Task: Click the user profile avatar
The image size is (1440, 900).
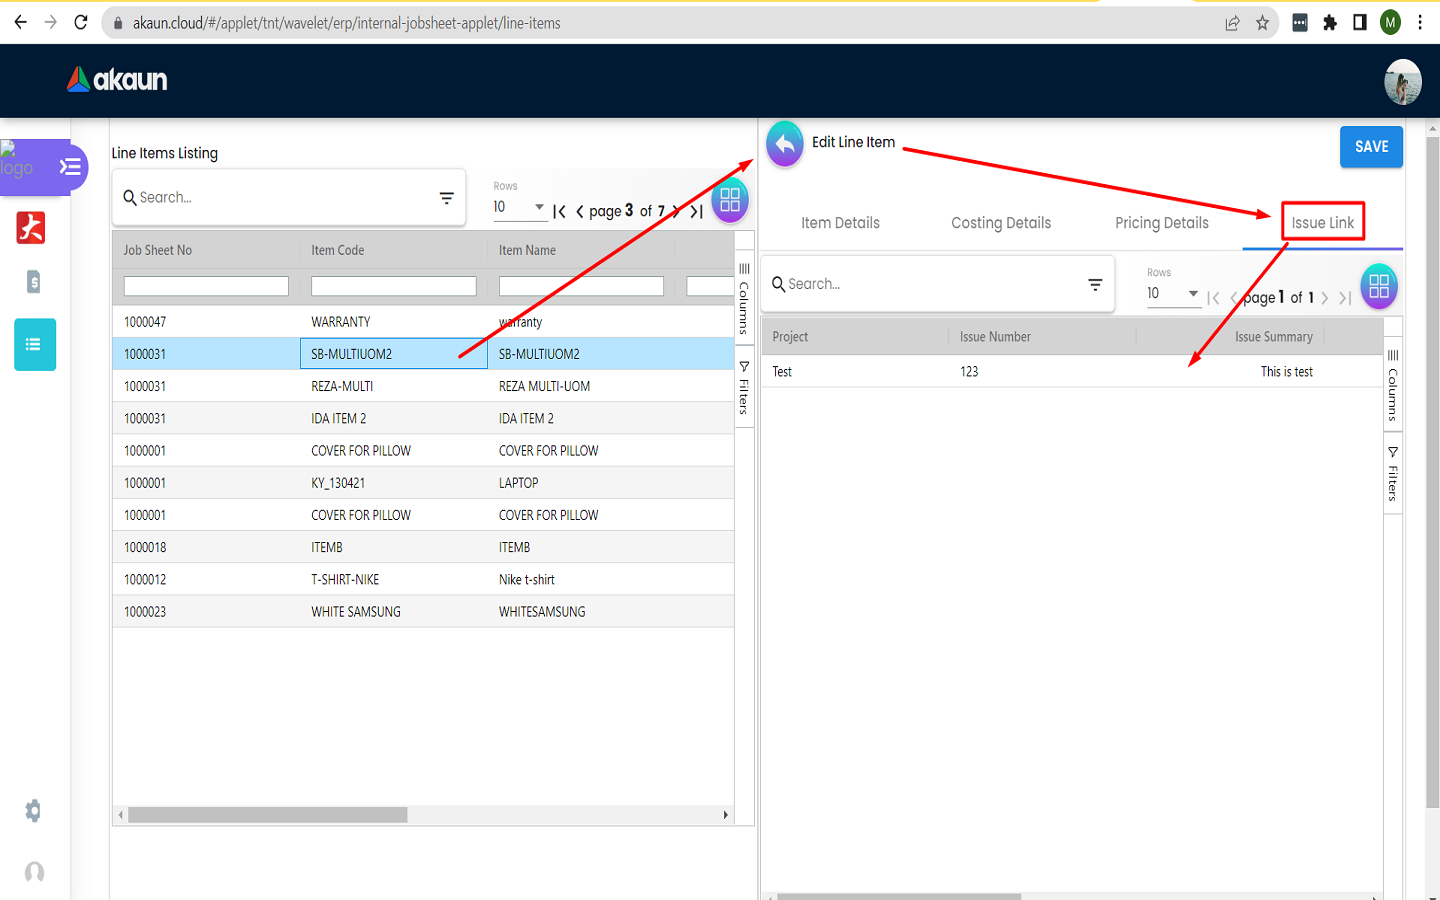Action: pos(1402,82)
